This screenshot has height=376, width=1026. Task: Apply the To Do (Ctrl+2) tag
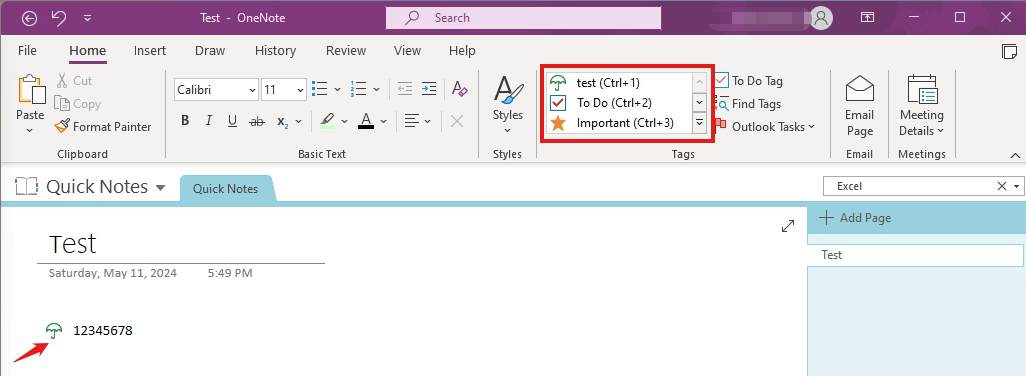point(619,103)
